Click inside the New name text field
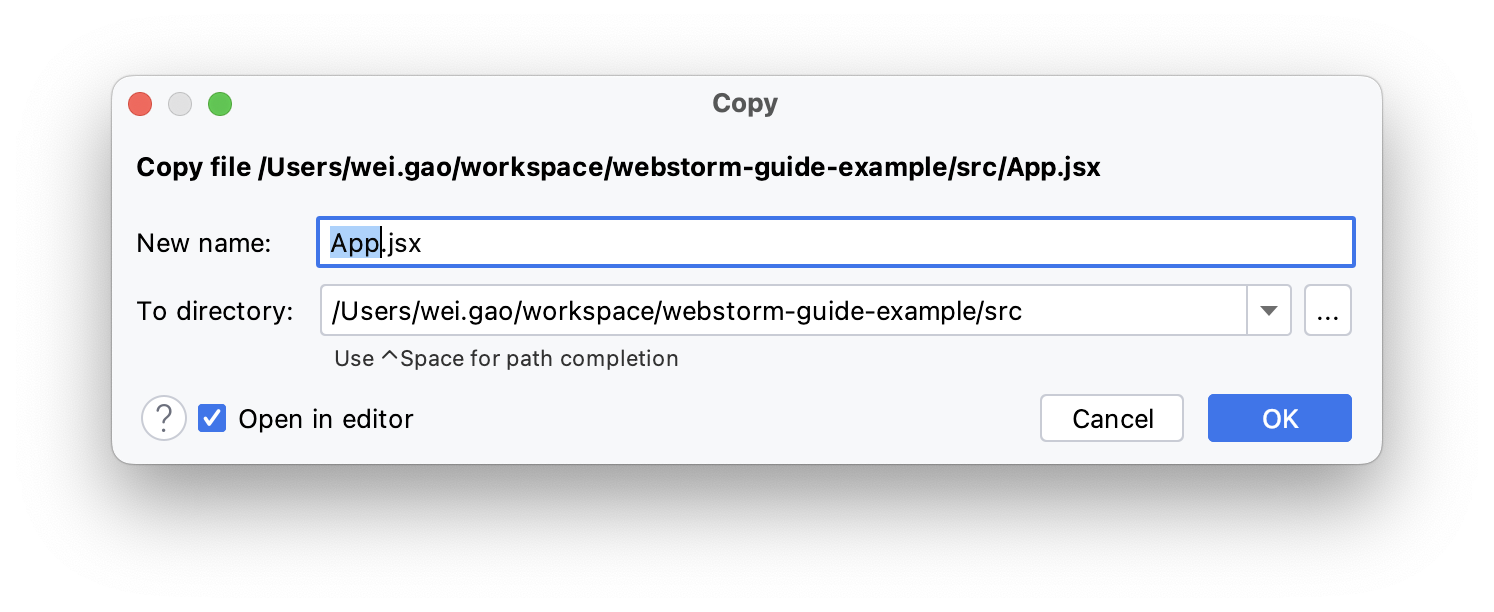 [x=700, y=242]
